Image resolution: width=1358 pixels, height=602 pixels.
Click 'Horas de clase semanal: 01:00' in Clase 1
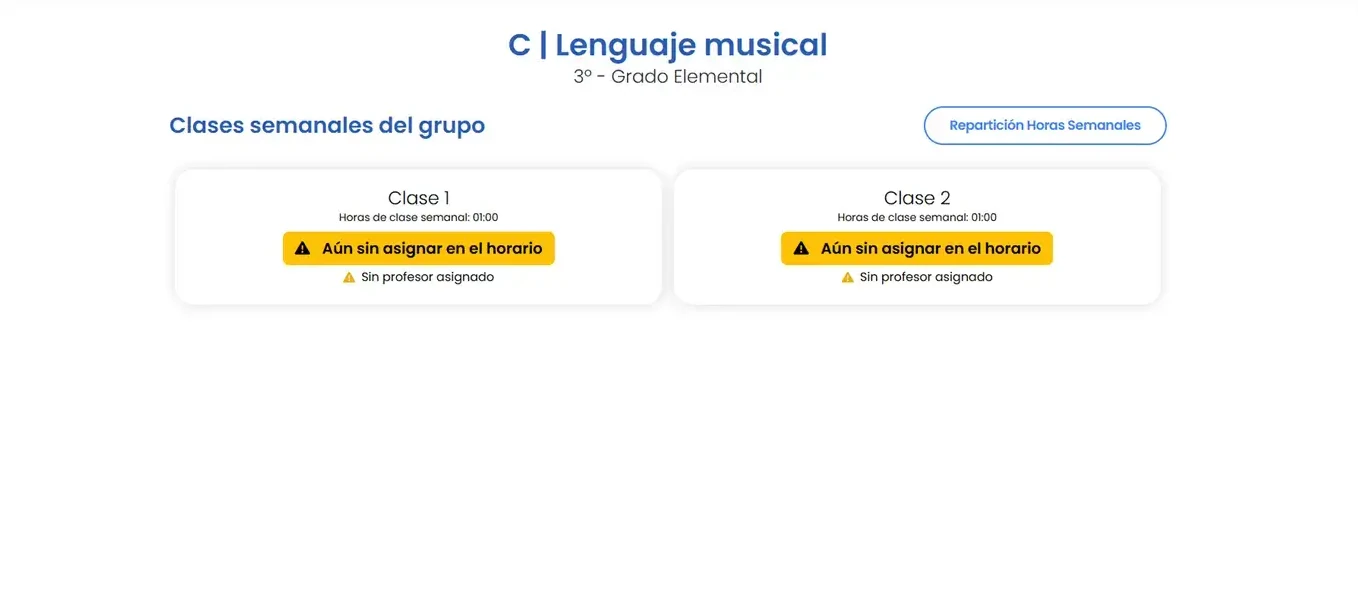[418, 216]
